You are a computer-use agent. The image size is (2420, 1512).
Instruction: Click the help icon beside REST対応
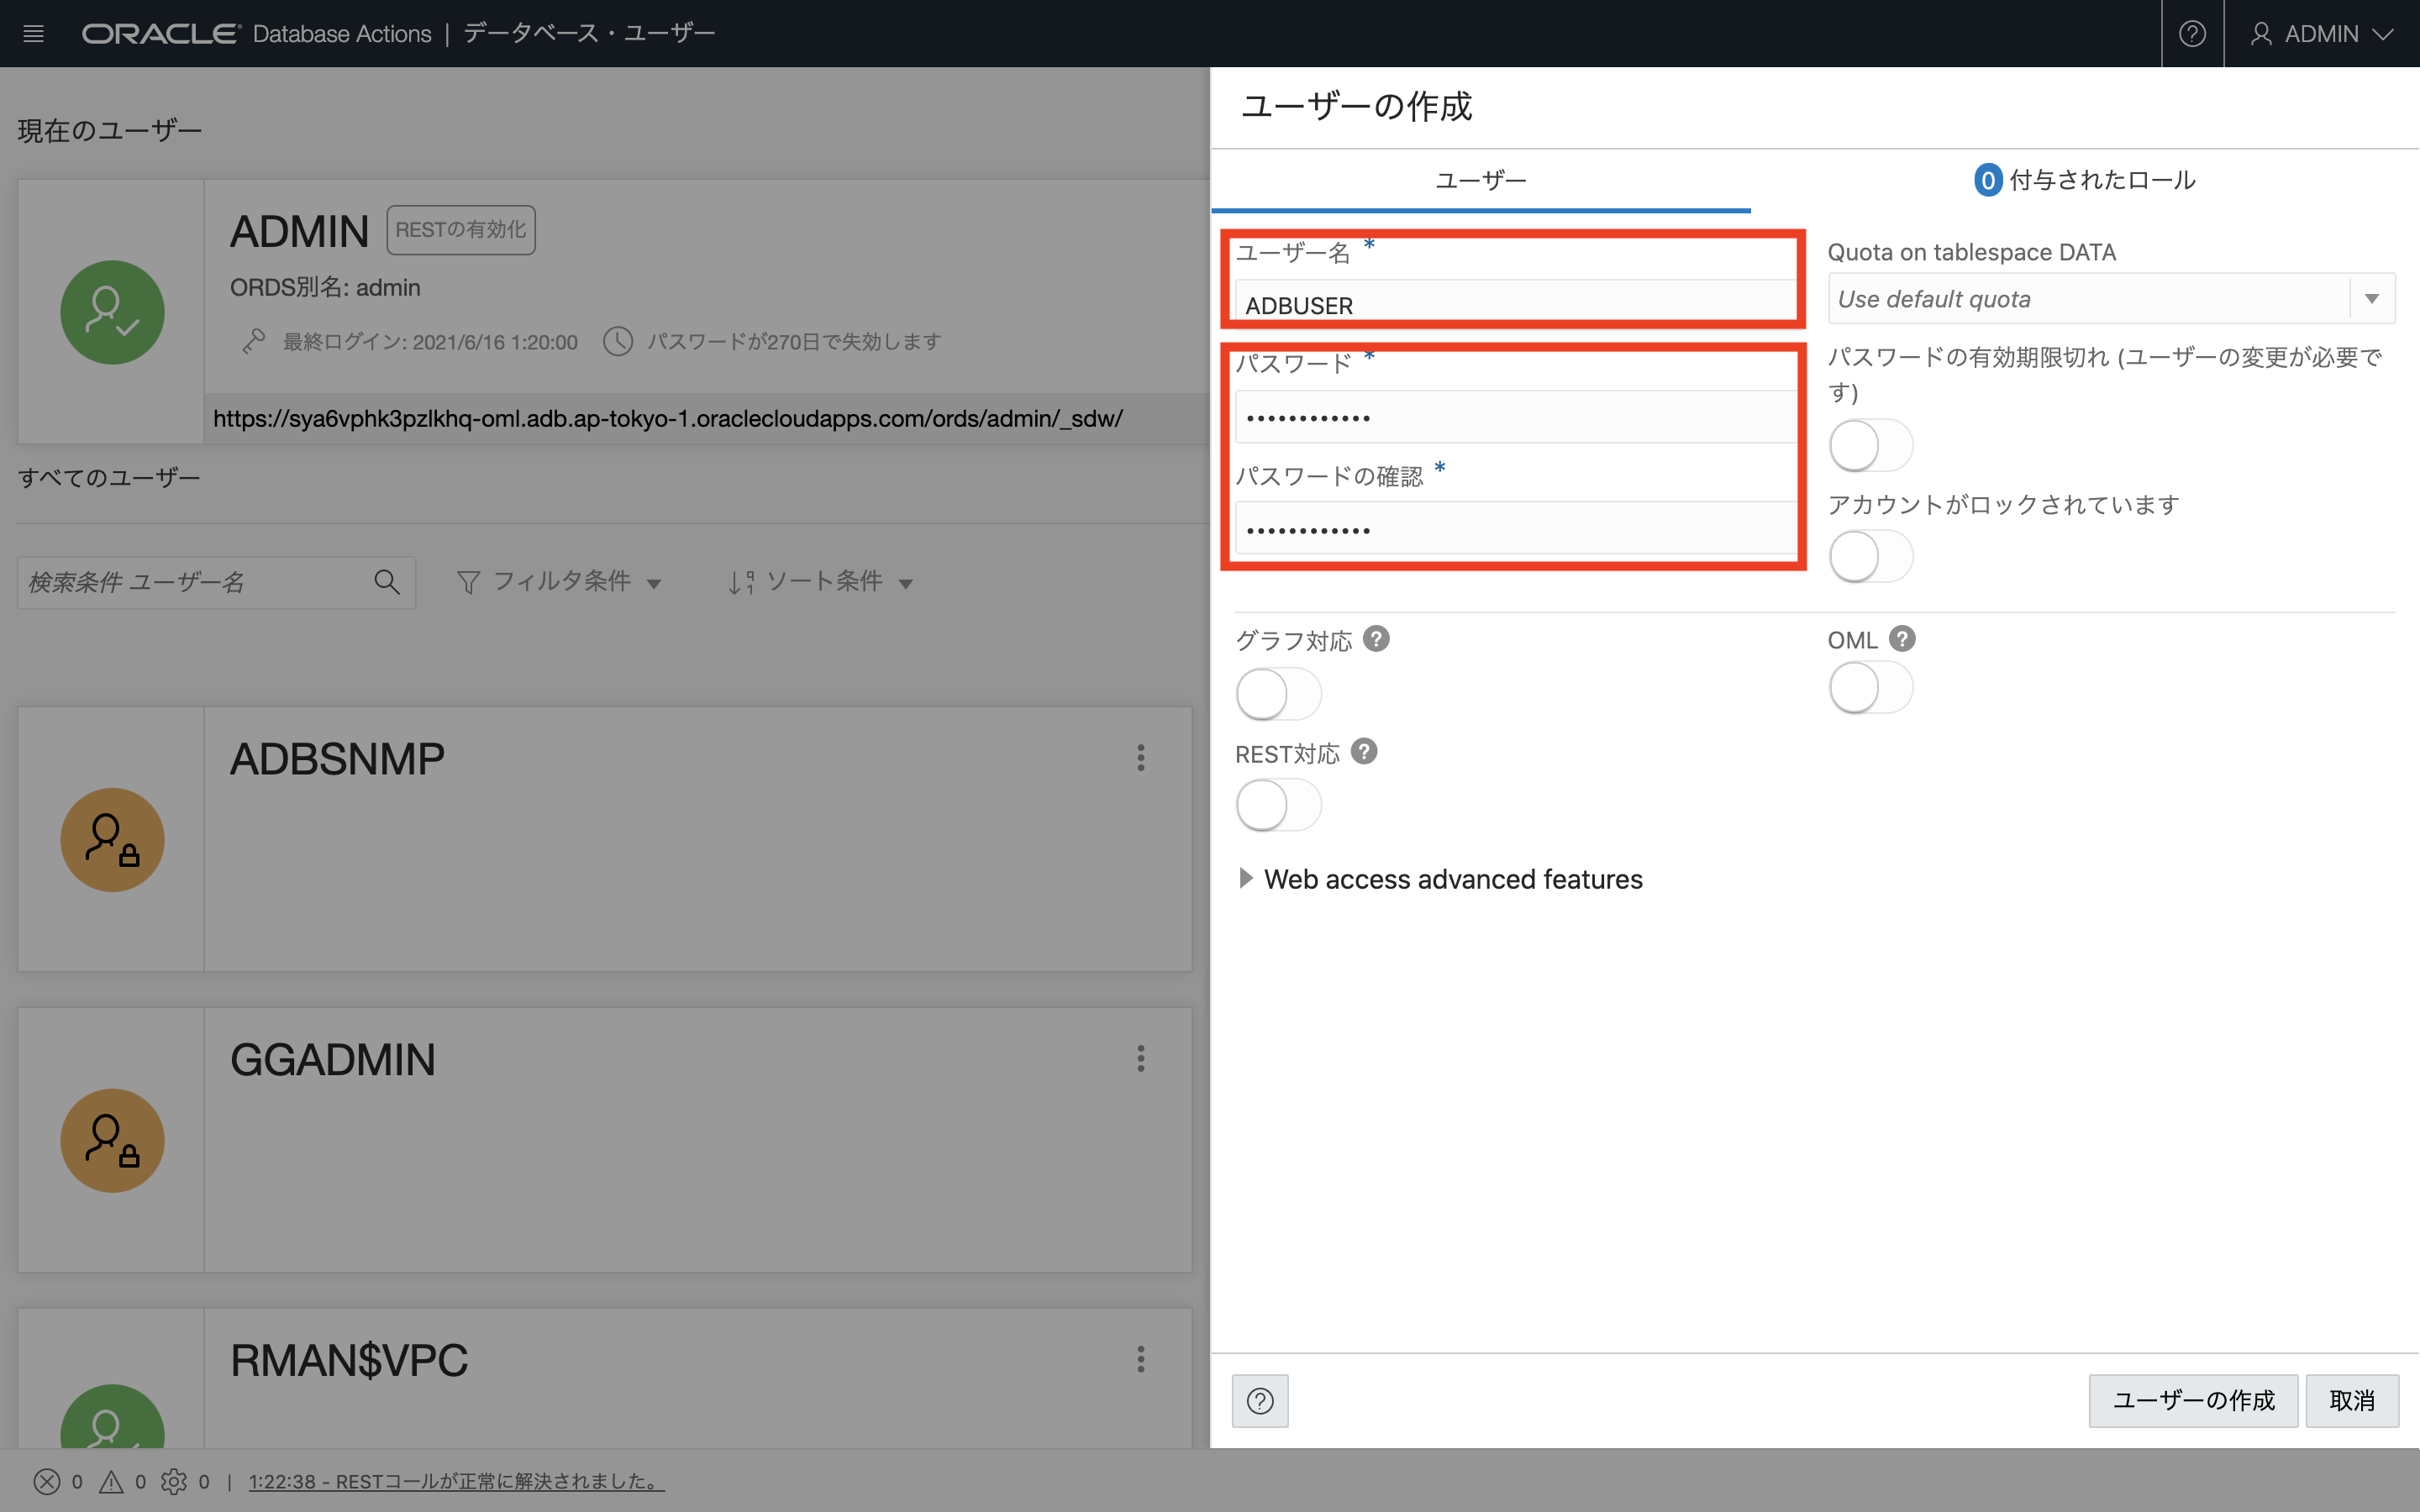point(1364,752)
